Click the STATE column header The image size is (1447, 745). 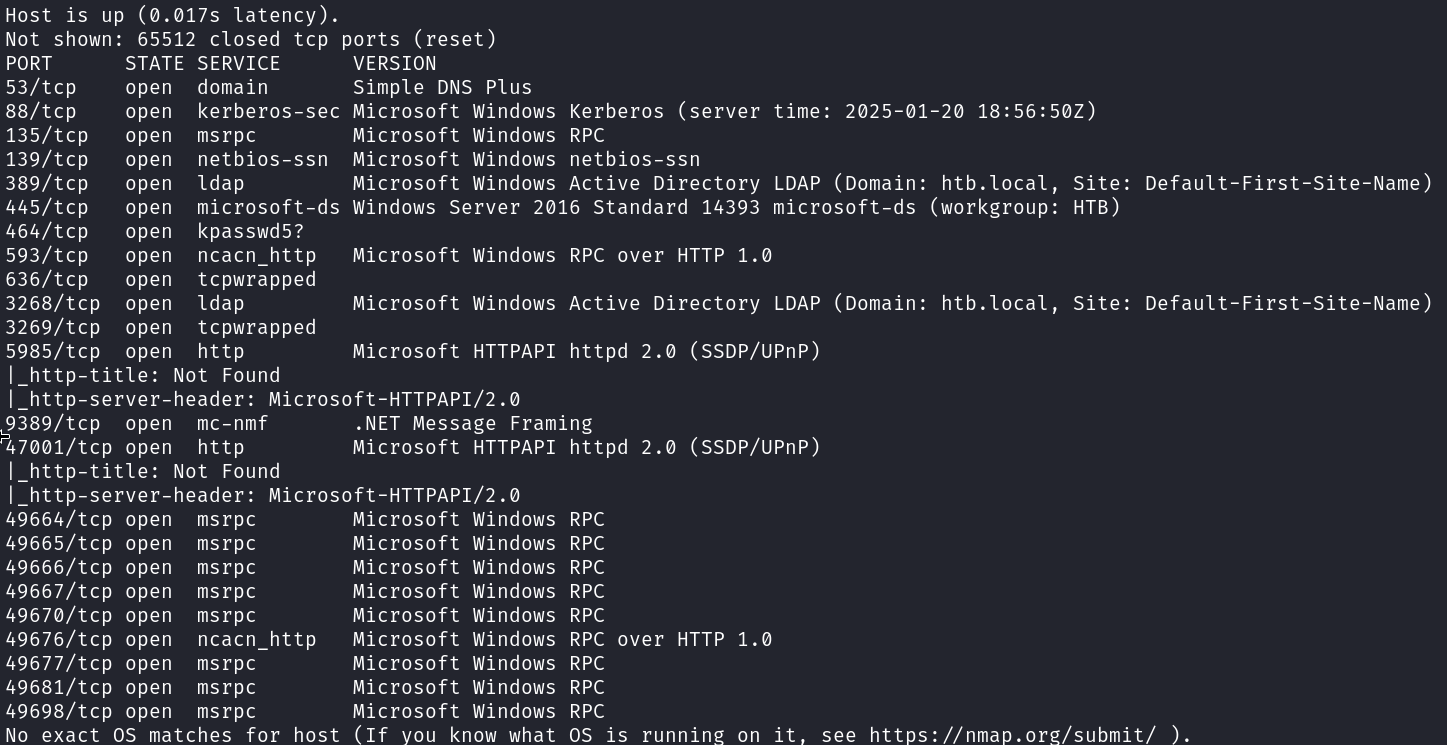[155, 64]
